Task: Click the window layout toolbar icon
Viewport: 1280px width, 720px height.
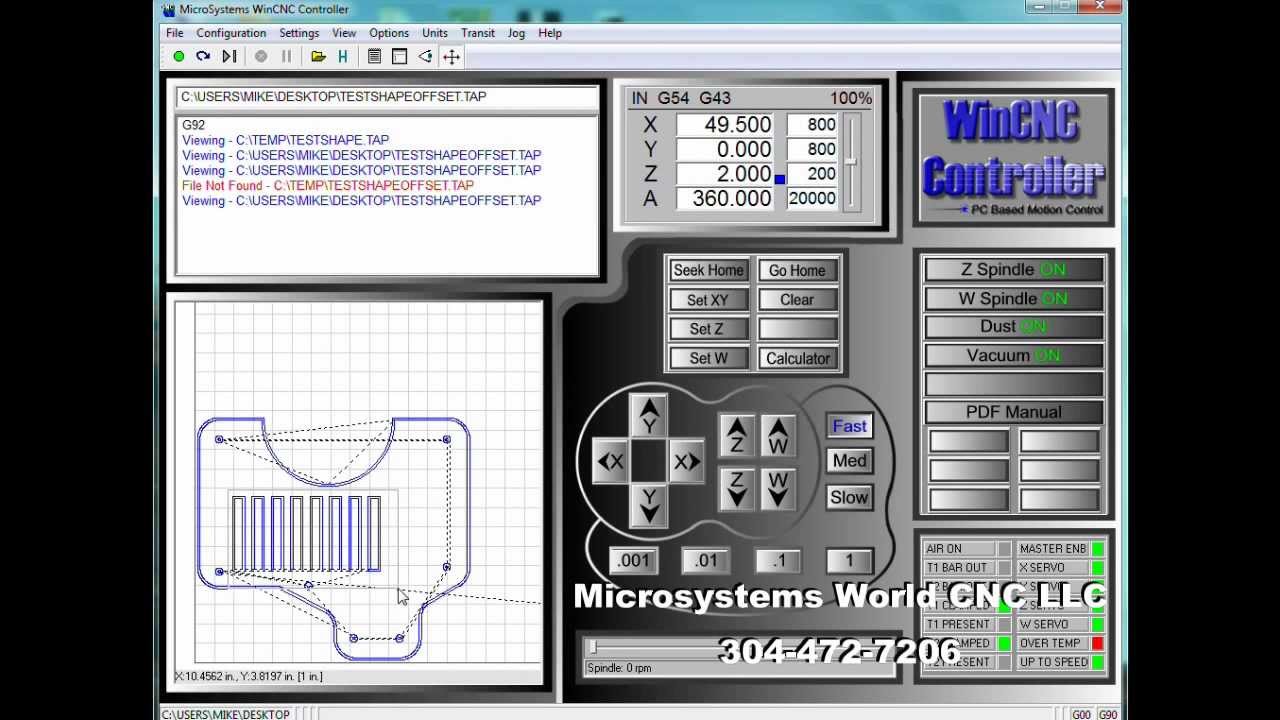Action: click(399, 57)
